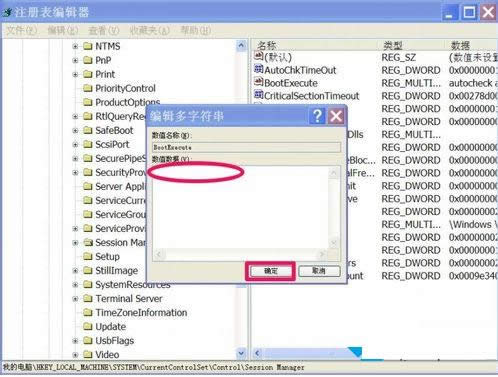This screenshot has height=377, width=498.
Task: Click the TimeZoneInformation folder icon
Action: 88,312
